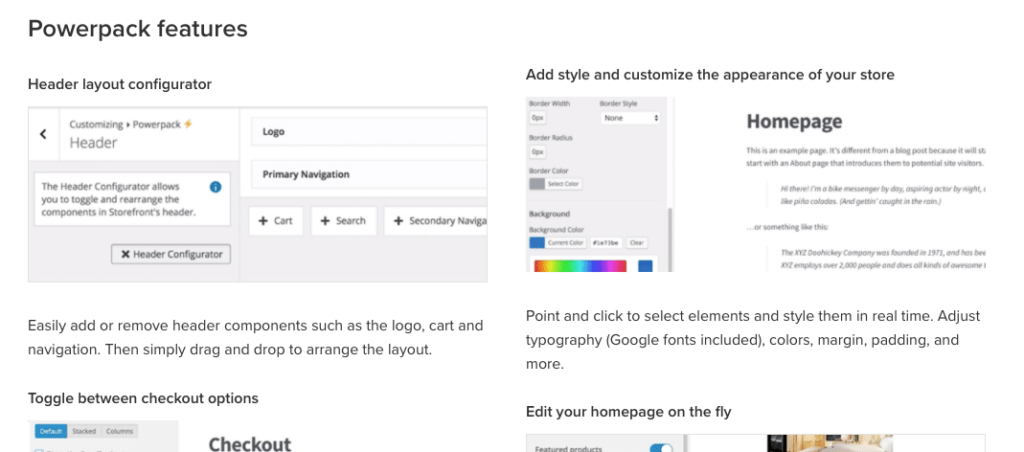Add the Cart component to header

click(x=275, y=221)
